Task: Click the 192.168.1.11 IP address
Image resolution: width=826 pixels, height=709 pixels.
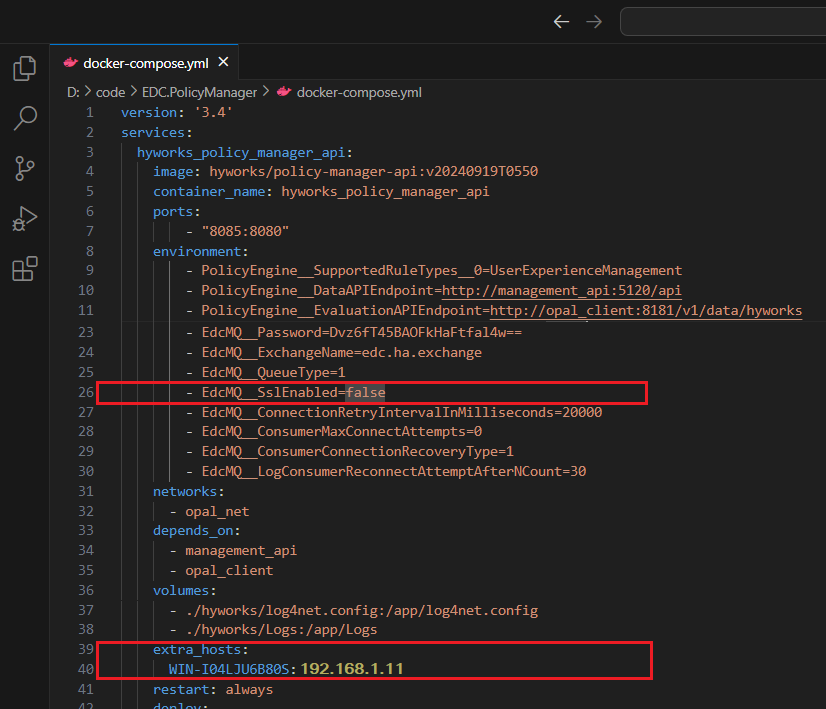Action: point(351,668)
